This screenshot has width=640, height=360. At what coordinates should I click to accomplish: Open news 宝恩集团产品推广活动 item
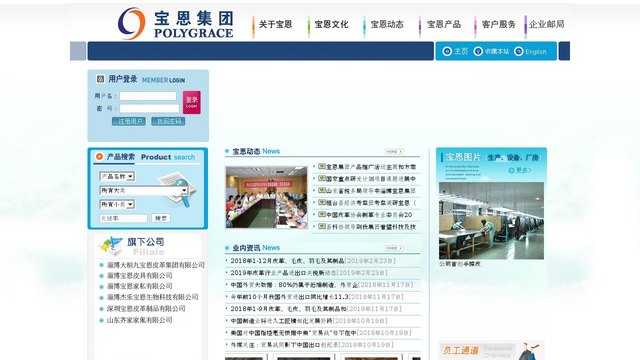371,167
